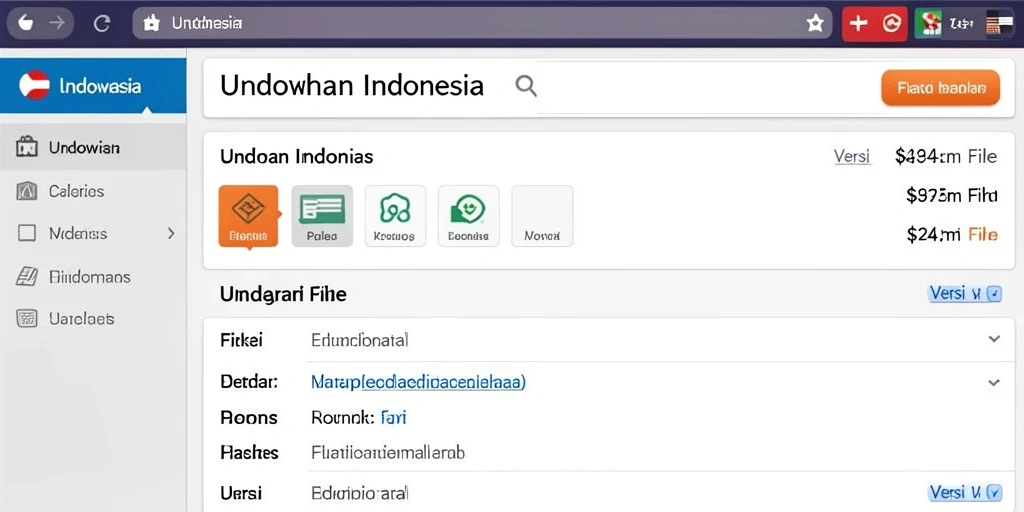
Task: Click the orange File link beside $24:mi
Action: click(984, 234)
